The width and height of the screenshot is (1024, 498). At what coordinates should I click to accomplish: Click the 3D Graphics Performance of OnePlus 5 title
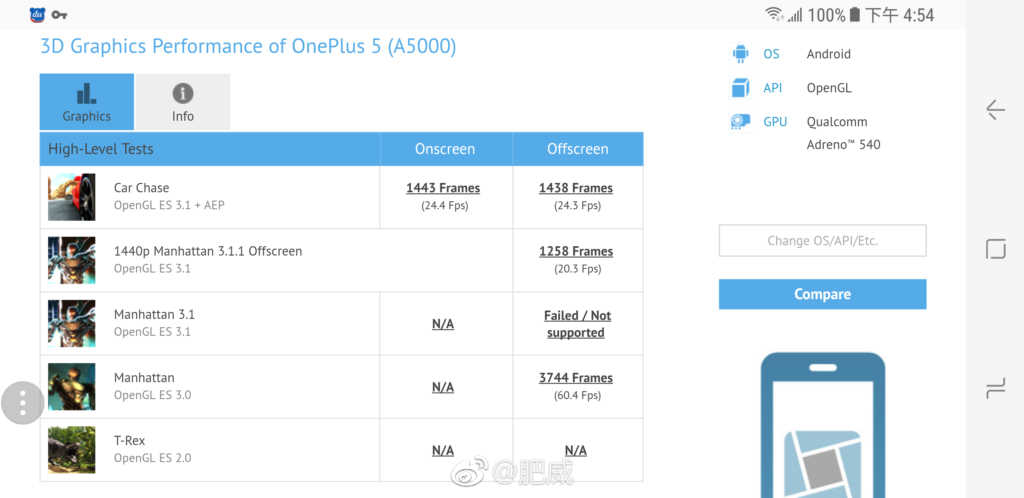[248, 46]
